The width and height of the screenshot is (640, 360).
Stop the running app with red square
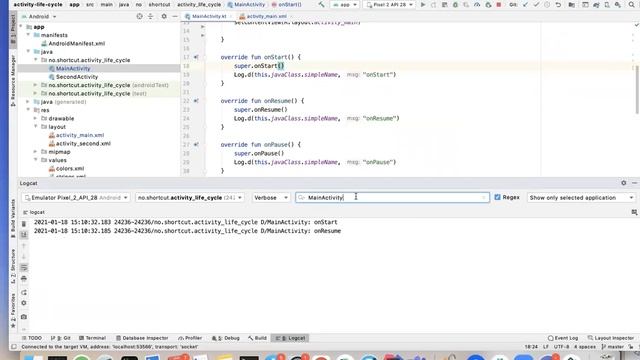[498, 4]
